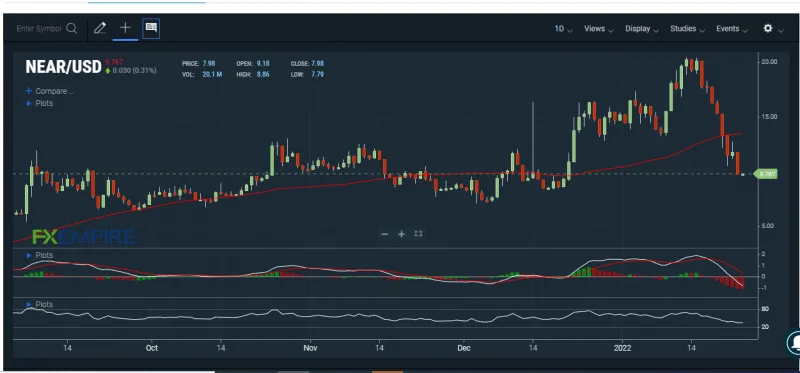
Task: Click the 15.00 price axis label
Action: coord(769,116)
